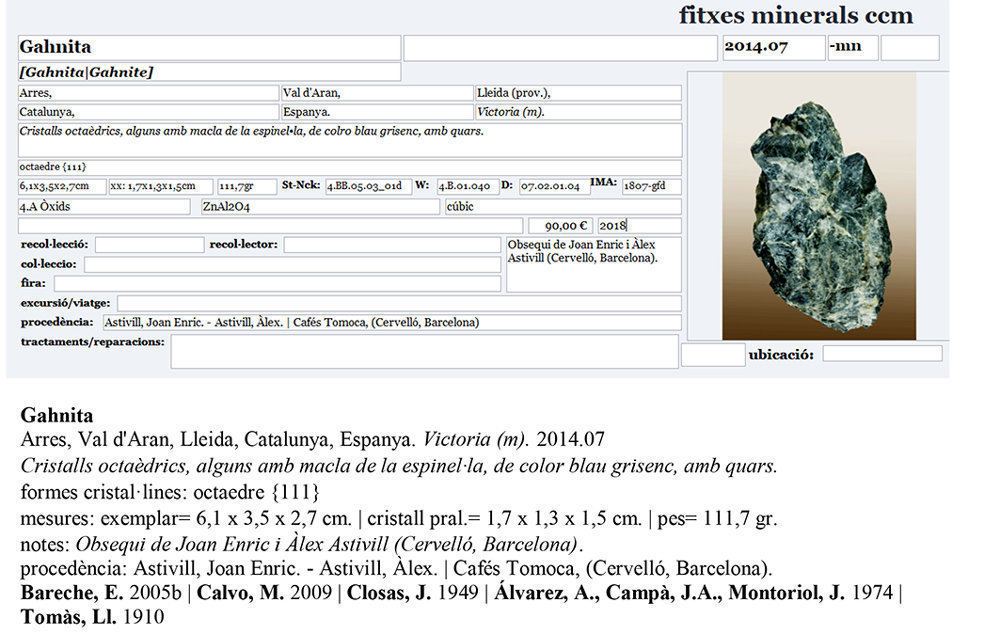
Task: Click the catalog number field 2014.07
Action: 774,48
